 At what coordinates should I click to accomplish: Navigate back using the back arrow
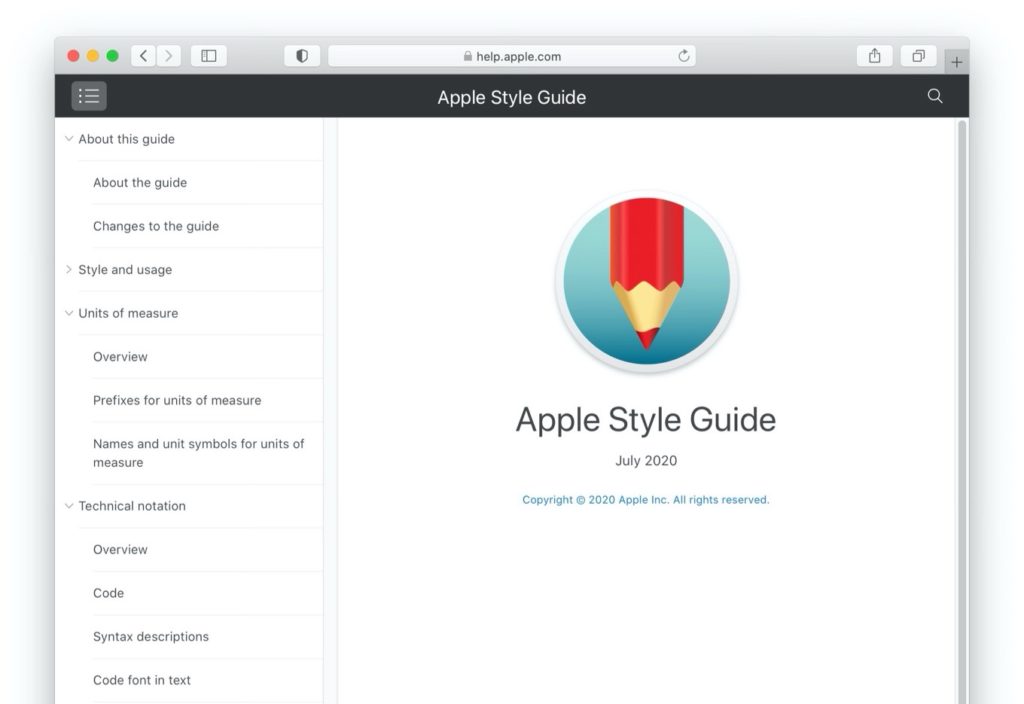click(x=142, y=55)
